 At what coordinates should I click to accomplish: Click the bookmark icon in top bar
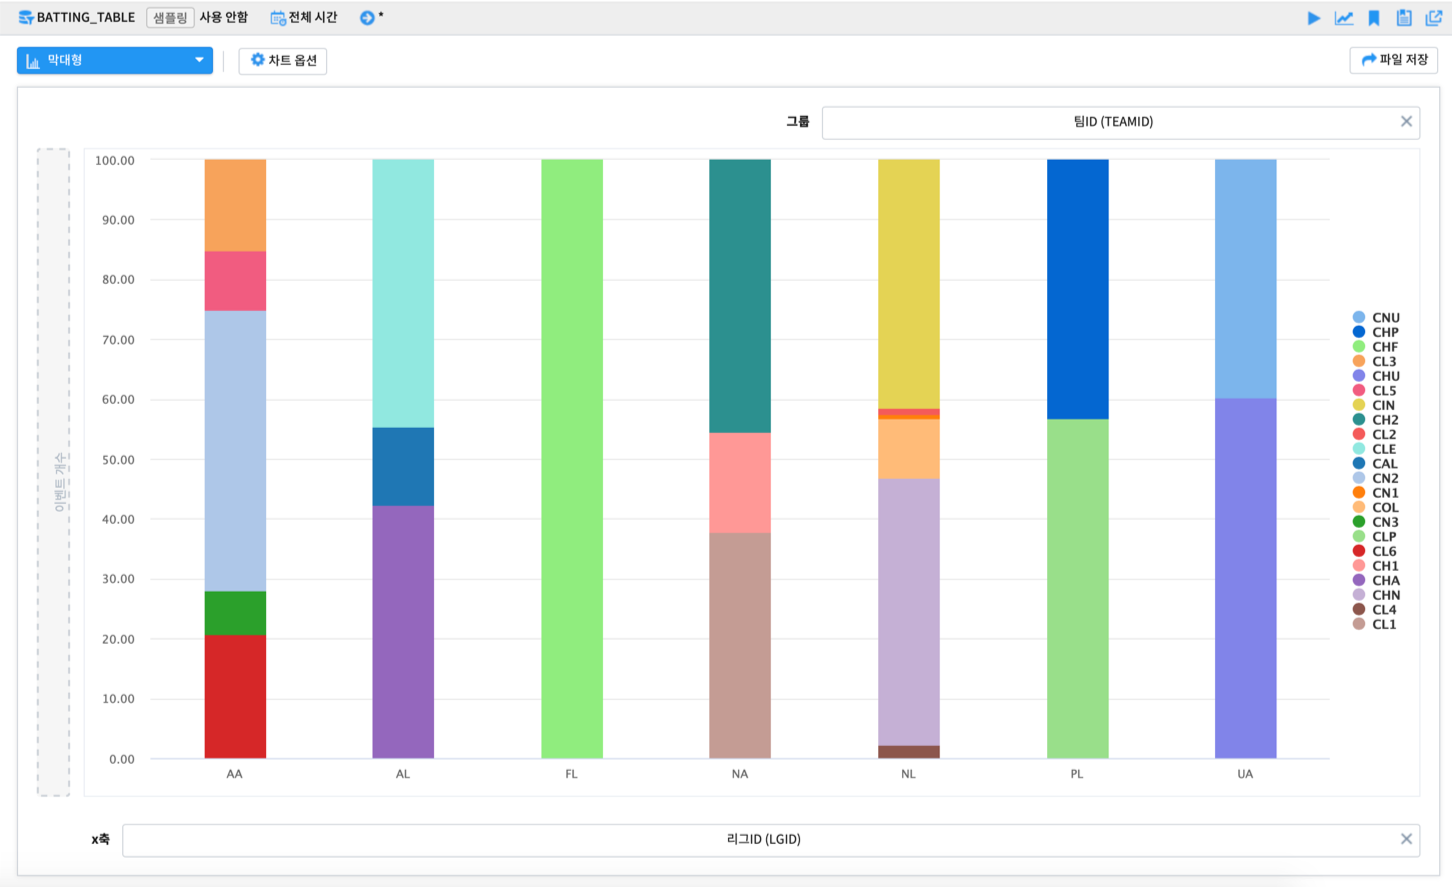[x=1374, y=18]
